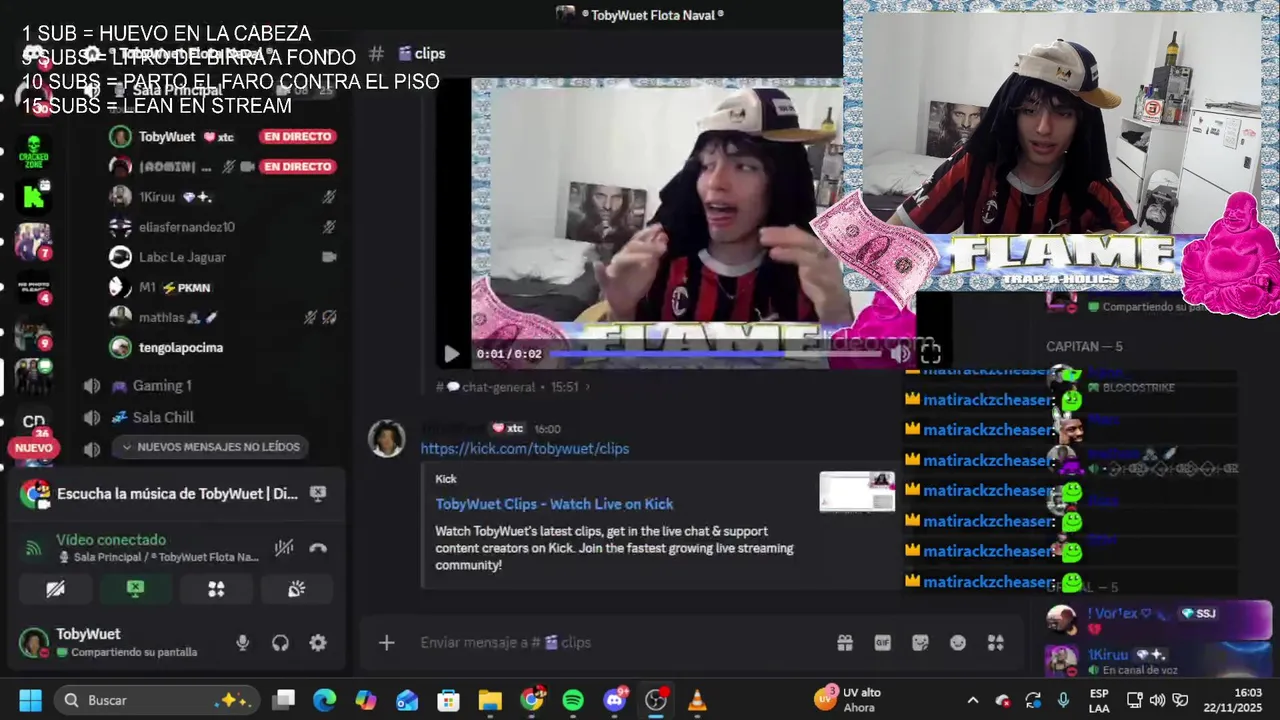Click the Buscar taskbar search box

pos(157,700)
